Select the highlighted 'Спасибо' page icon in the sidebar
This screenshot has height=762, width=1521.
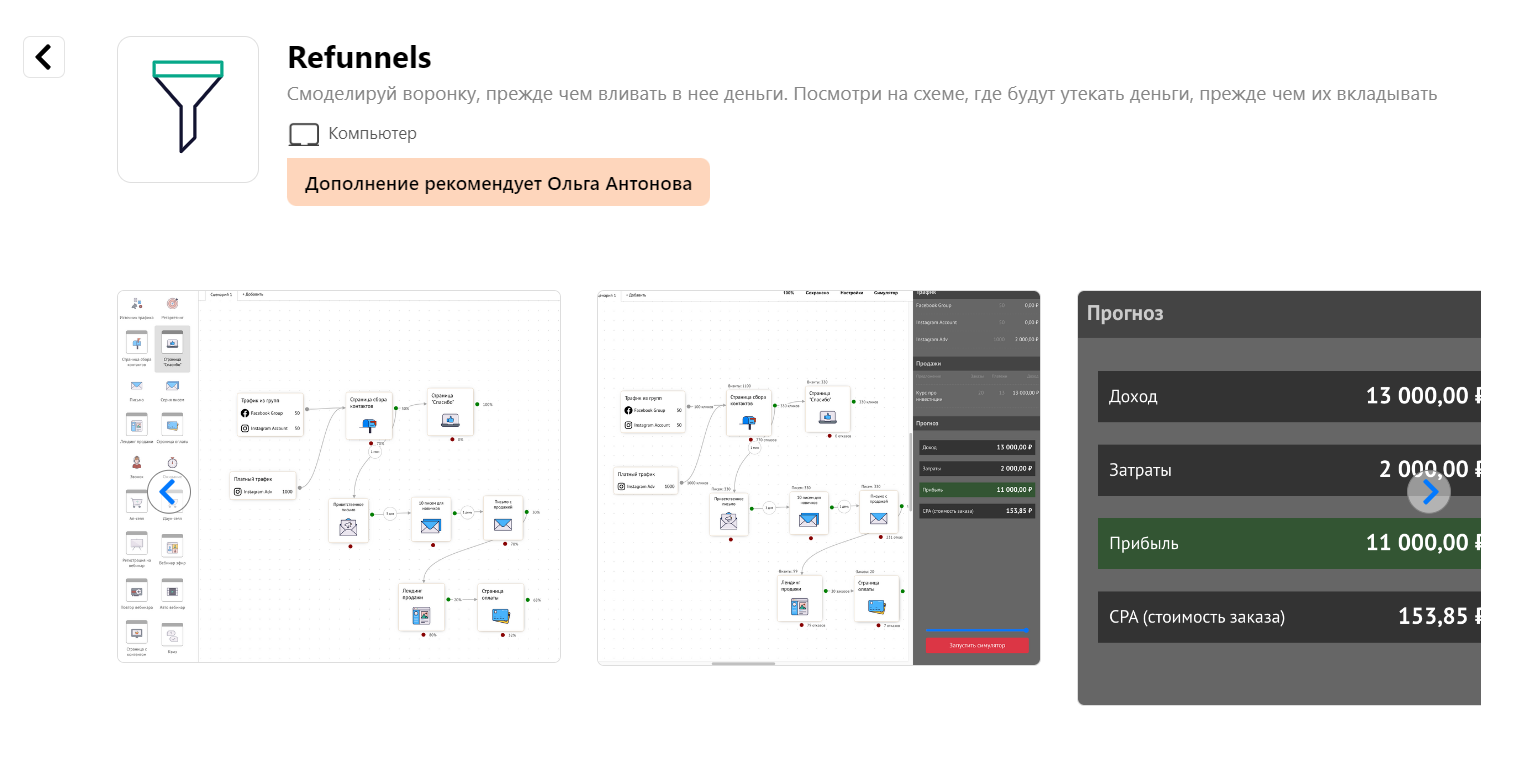click(x=172, y=345)
